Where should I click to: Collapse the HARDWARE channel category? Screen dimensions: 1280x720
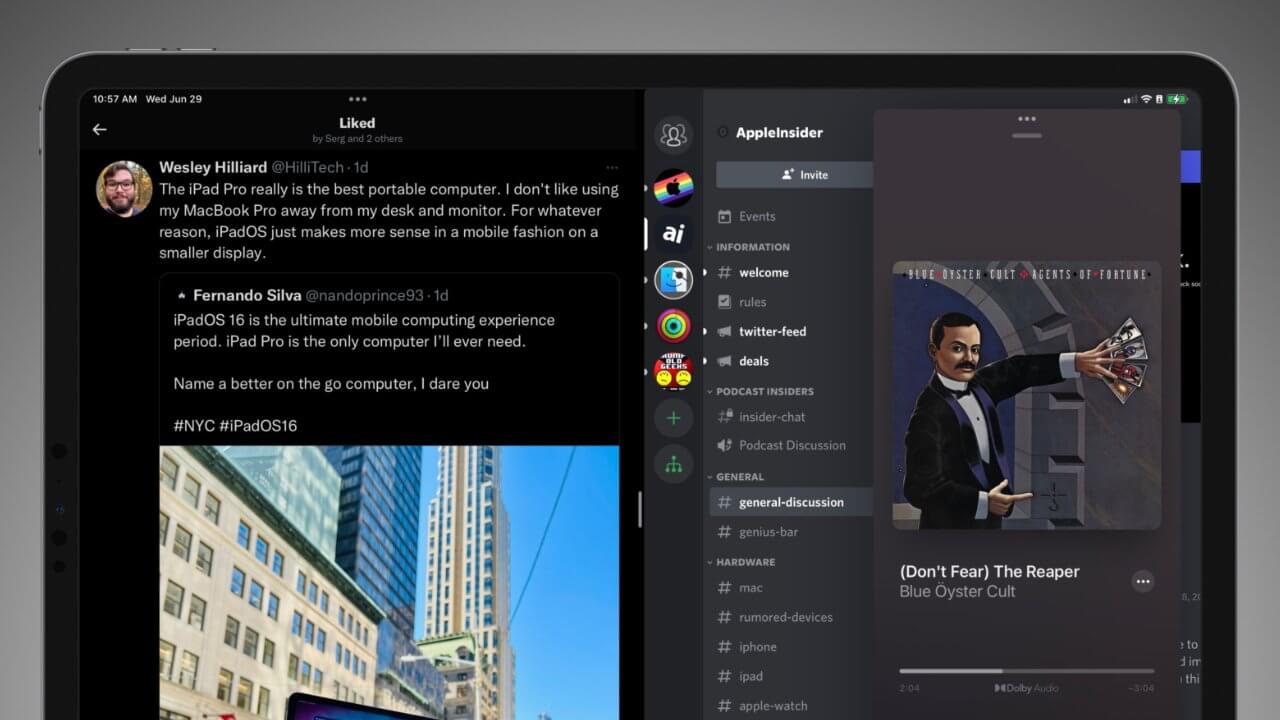point(745,562)
